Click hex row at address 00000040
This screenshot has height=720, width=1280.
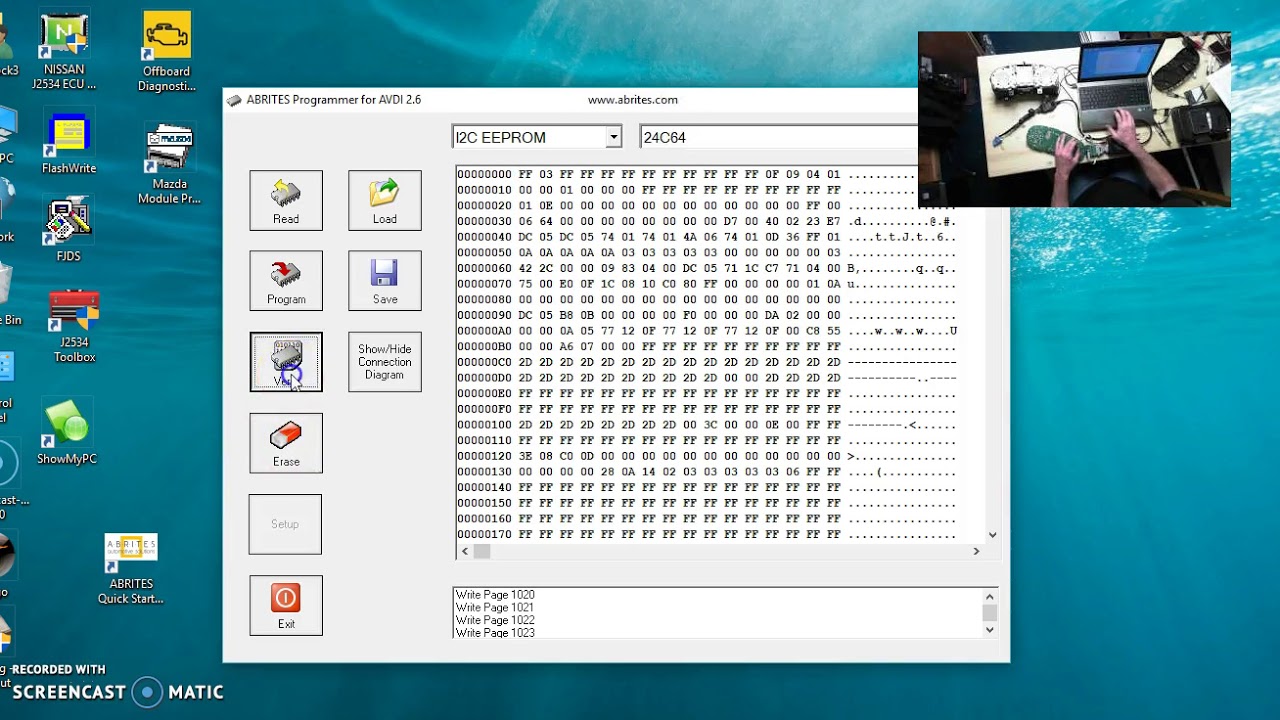[707, 237]
